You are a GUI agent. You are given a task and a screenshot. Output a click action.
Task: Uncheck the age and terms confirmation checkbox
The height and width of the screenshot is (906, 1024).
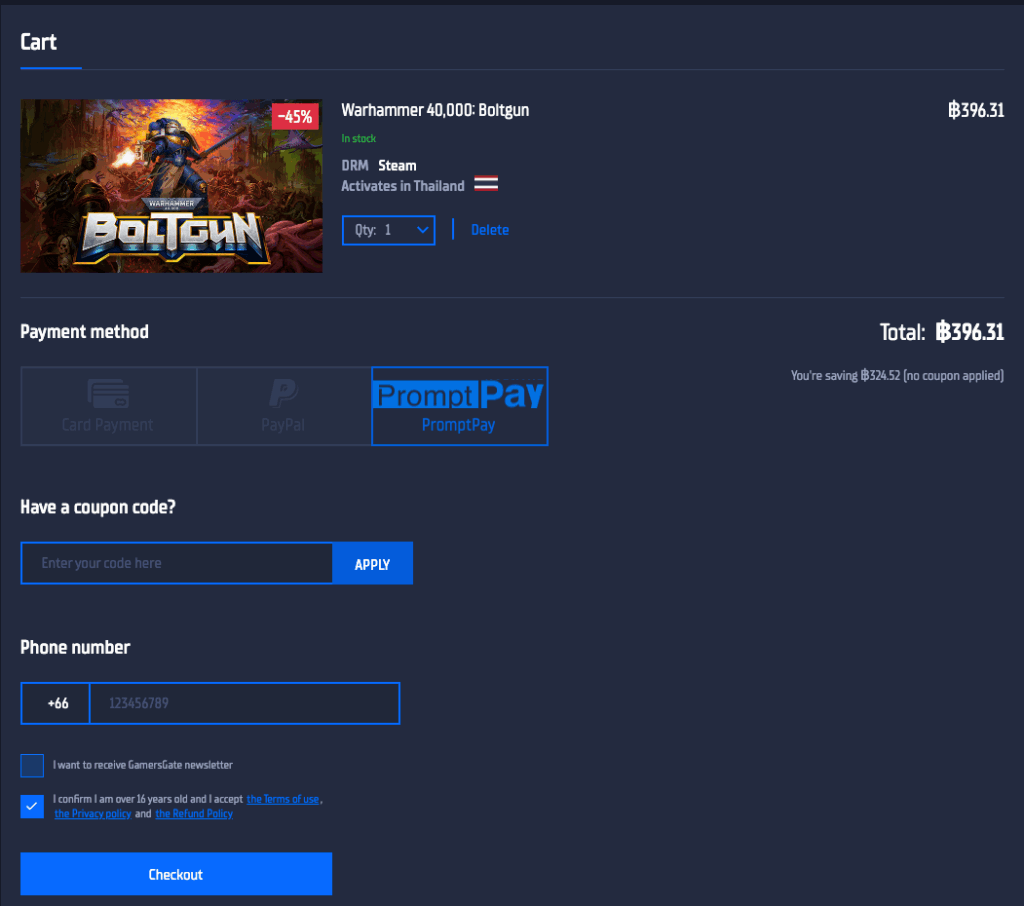(32, 806)
